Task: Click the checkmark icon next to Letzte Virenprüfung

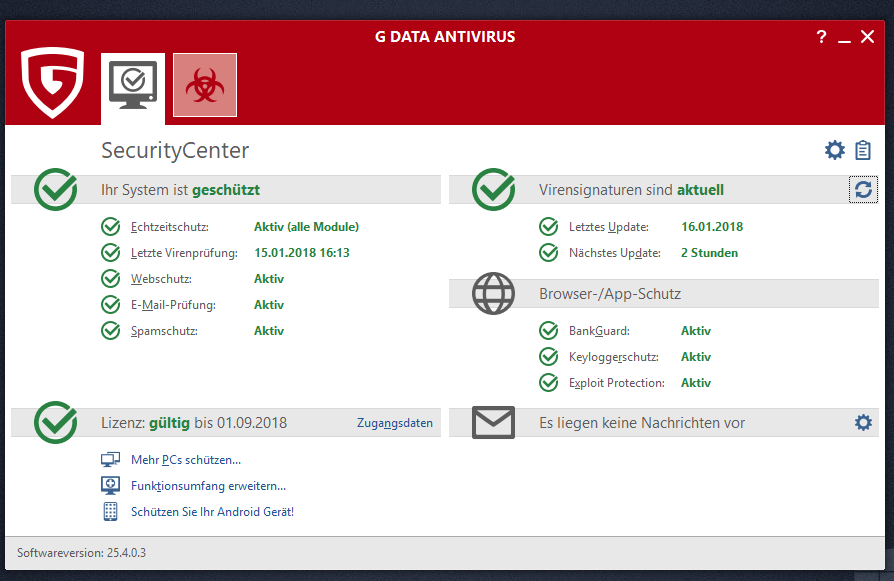Action: pyautogui.click(x=111, y=253)
